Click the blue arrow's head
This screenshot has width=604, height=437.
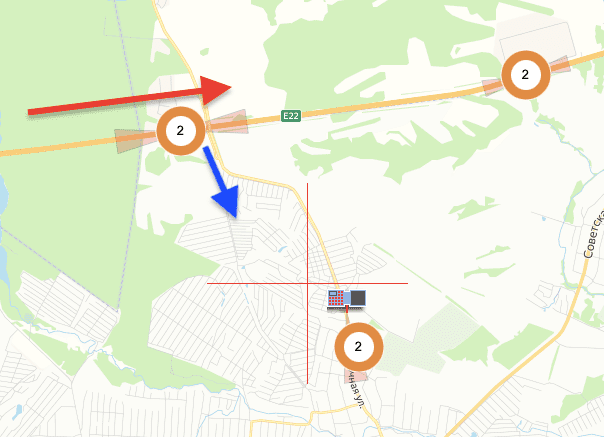pyautogui.click(x=227, y=201)
